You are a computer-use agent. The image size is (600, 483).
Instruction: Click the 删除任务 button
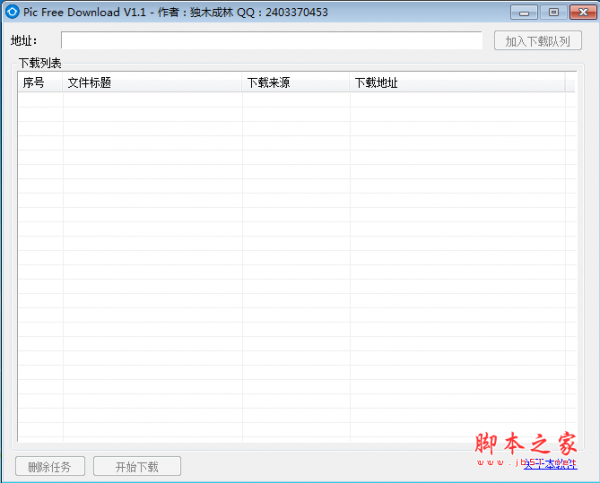[50, 466]
